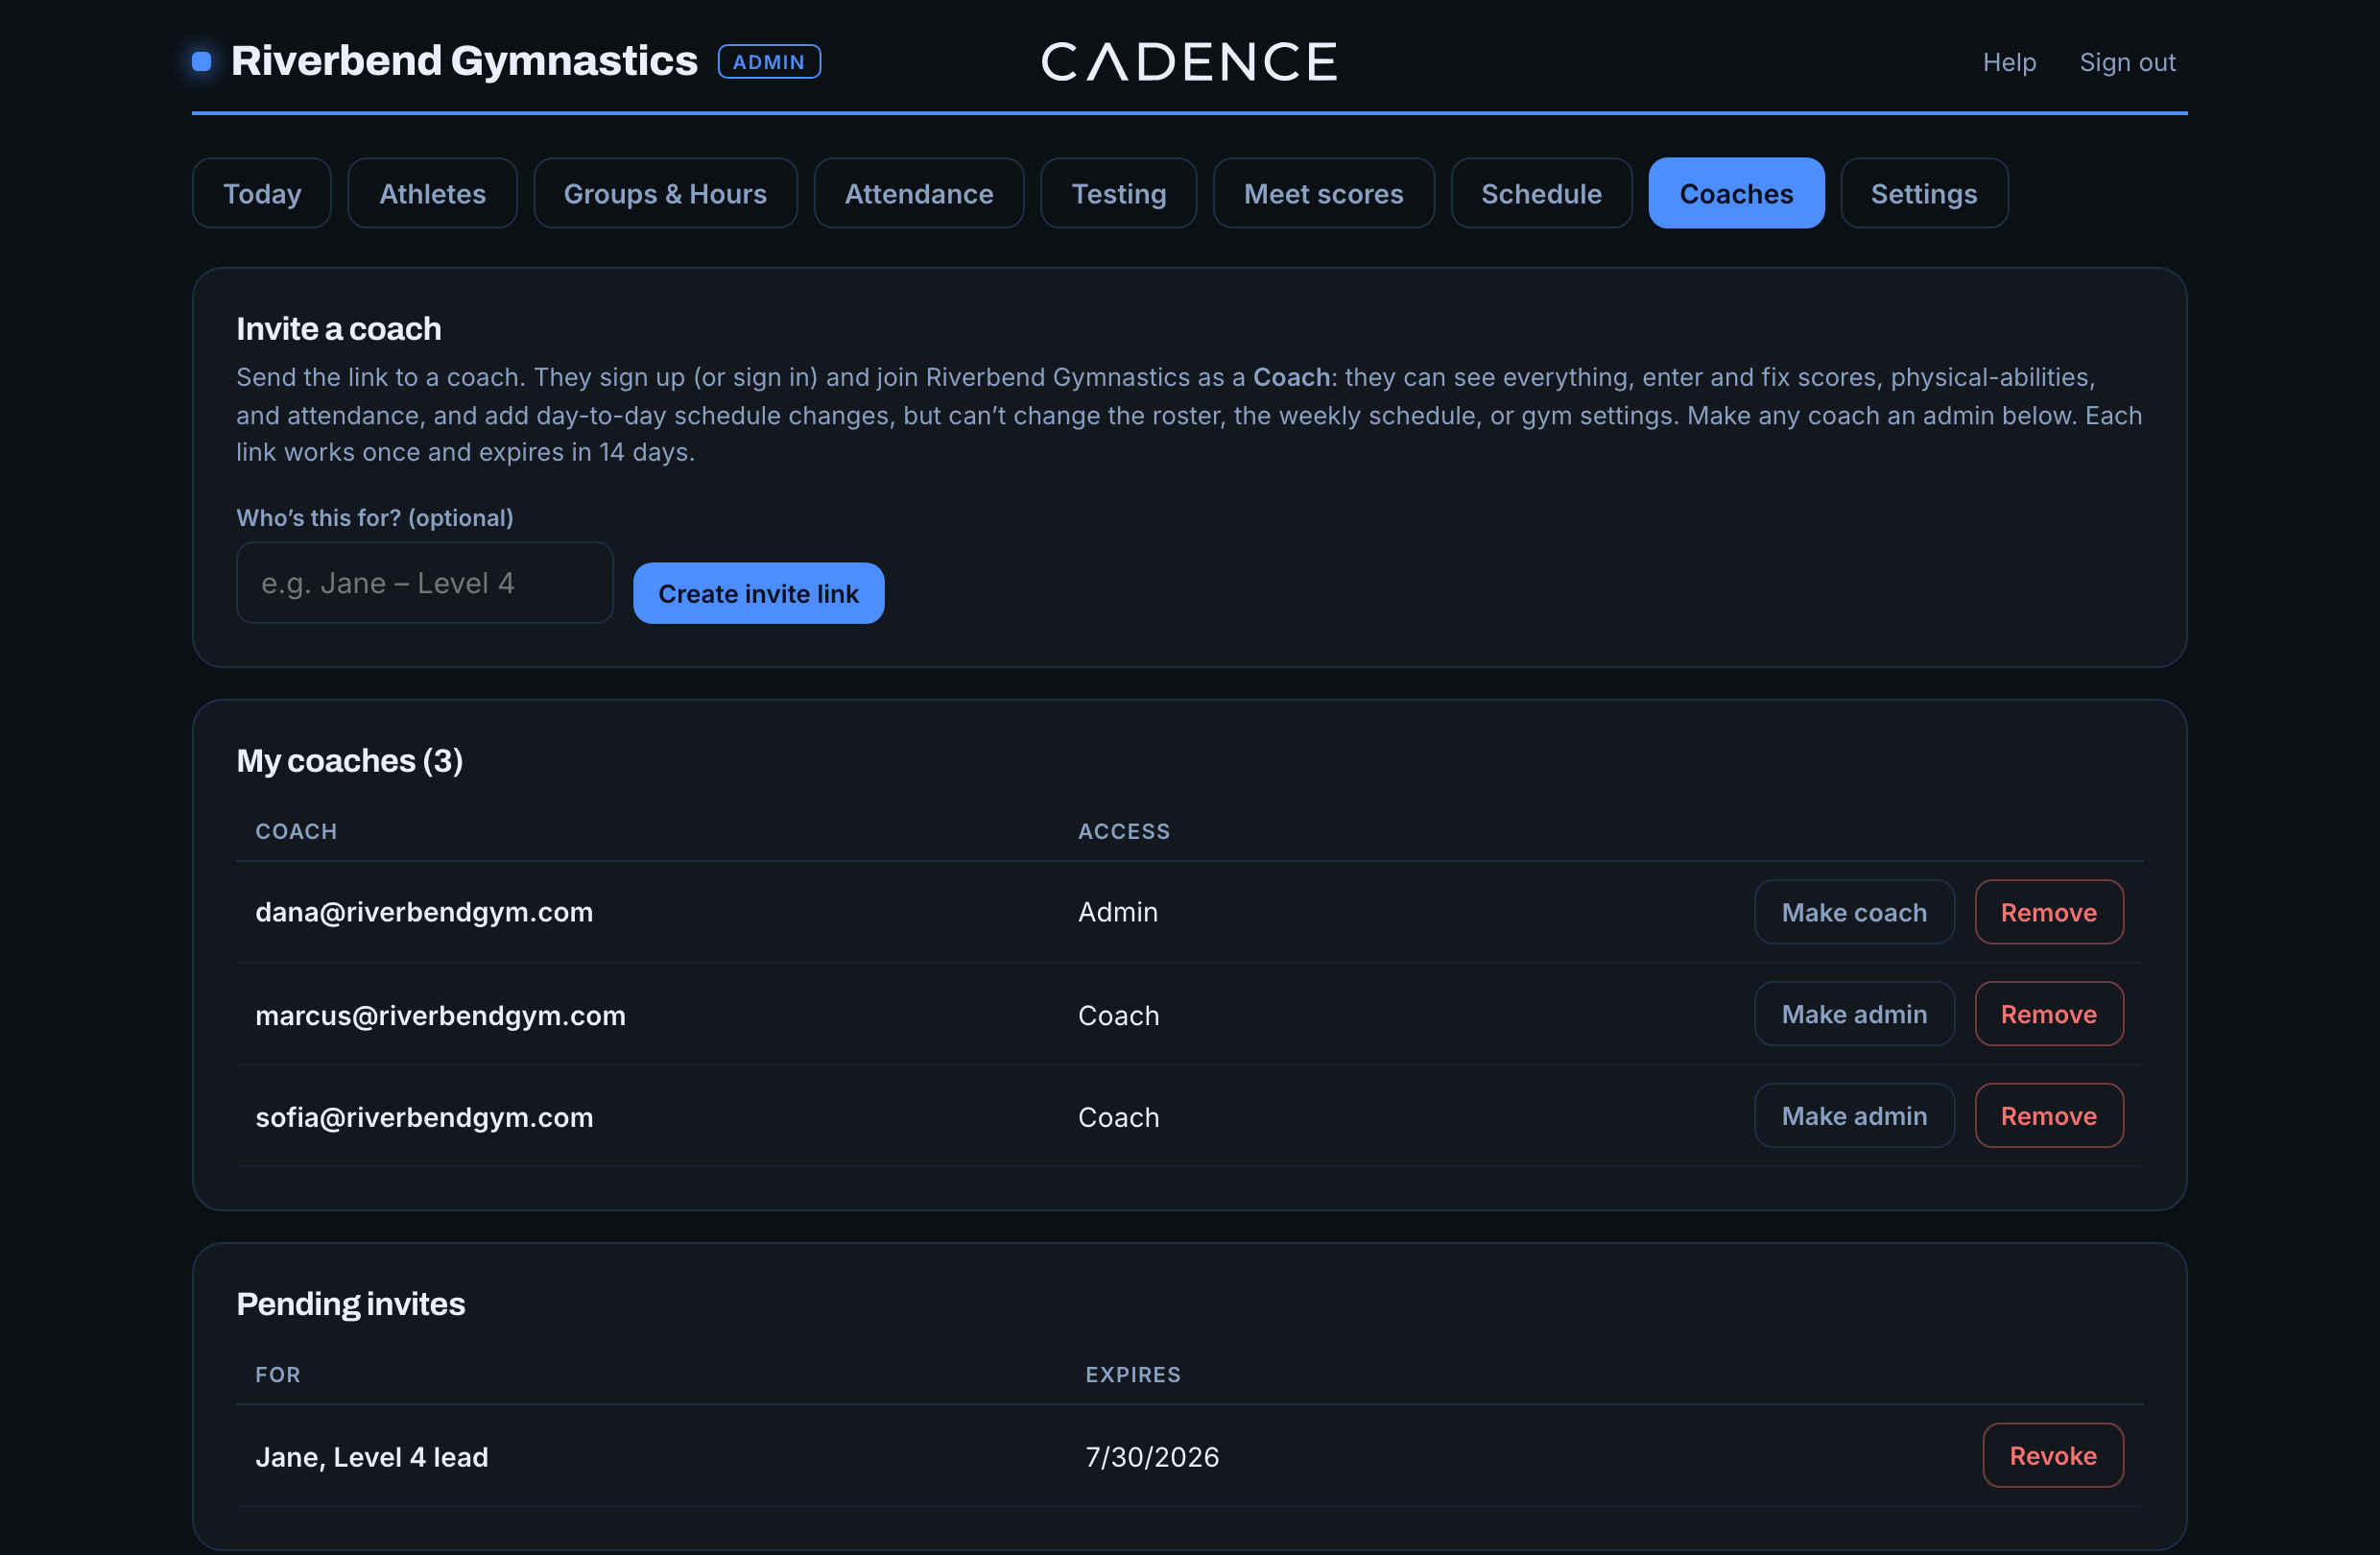2380x1555 pixels.
Task: Click the marcus@riverbendgym.com email
Action: (x=440, y=1015)
